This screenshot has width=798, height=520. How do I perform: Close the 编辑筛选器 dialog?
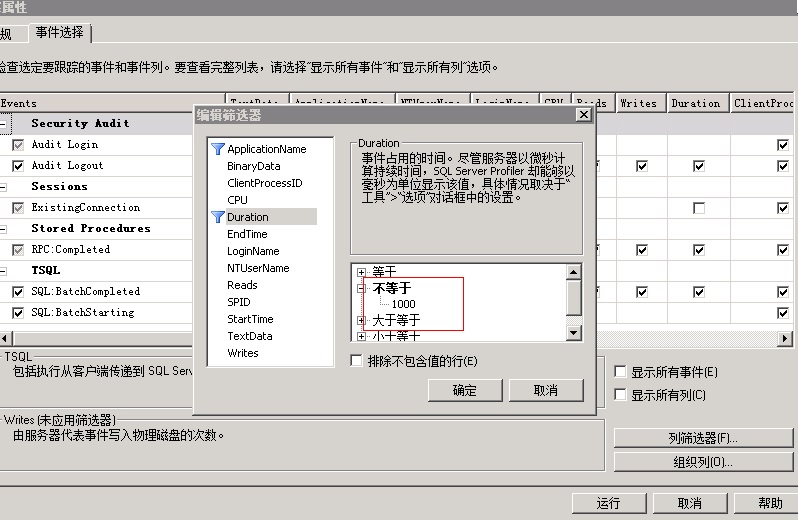click(584, 115)
